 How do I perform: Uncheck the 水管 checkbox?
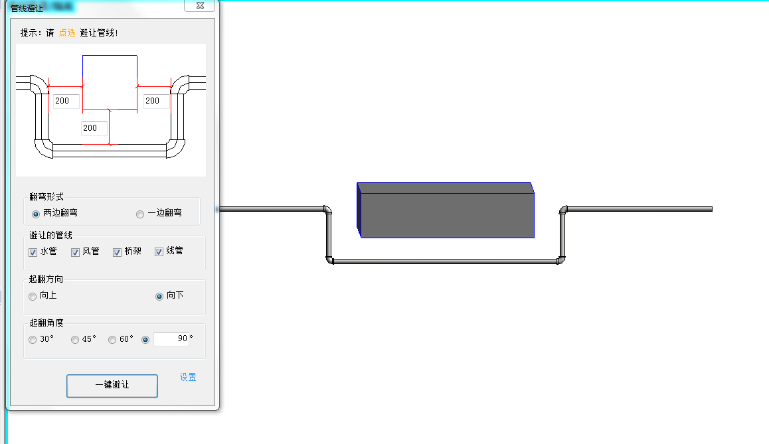click(33, 251)
